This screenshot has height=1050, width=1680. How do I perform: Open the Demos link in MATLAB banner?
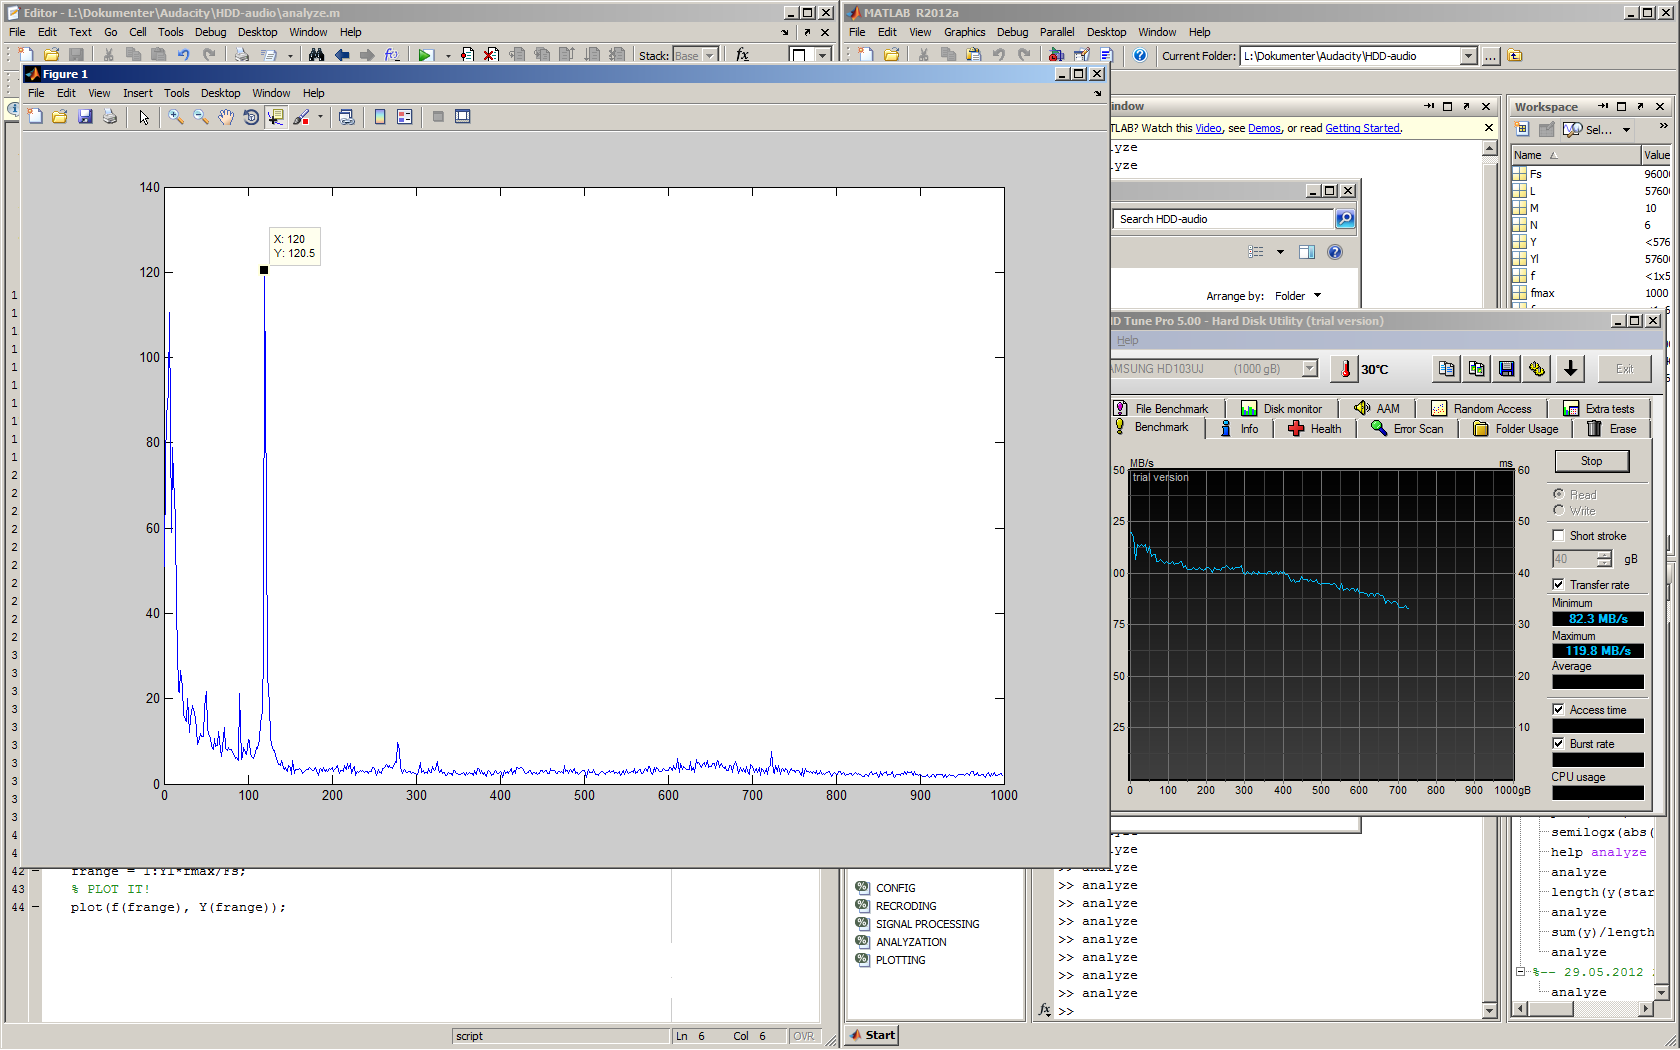1264,128
